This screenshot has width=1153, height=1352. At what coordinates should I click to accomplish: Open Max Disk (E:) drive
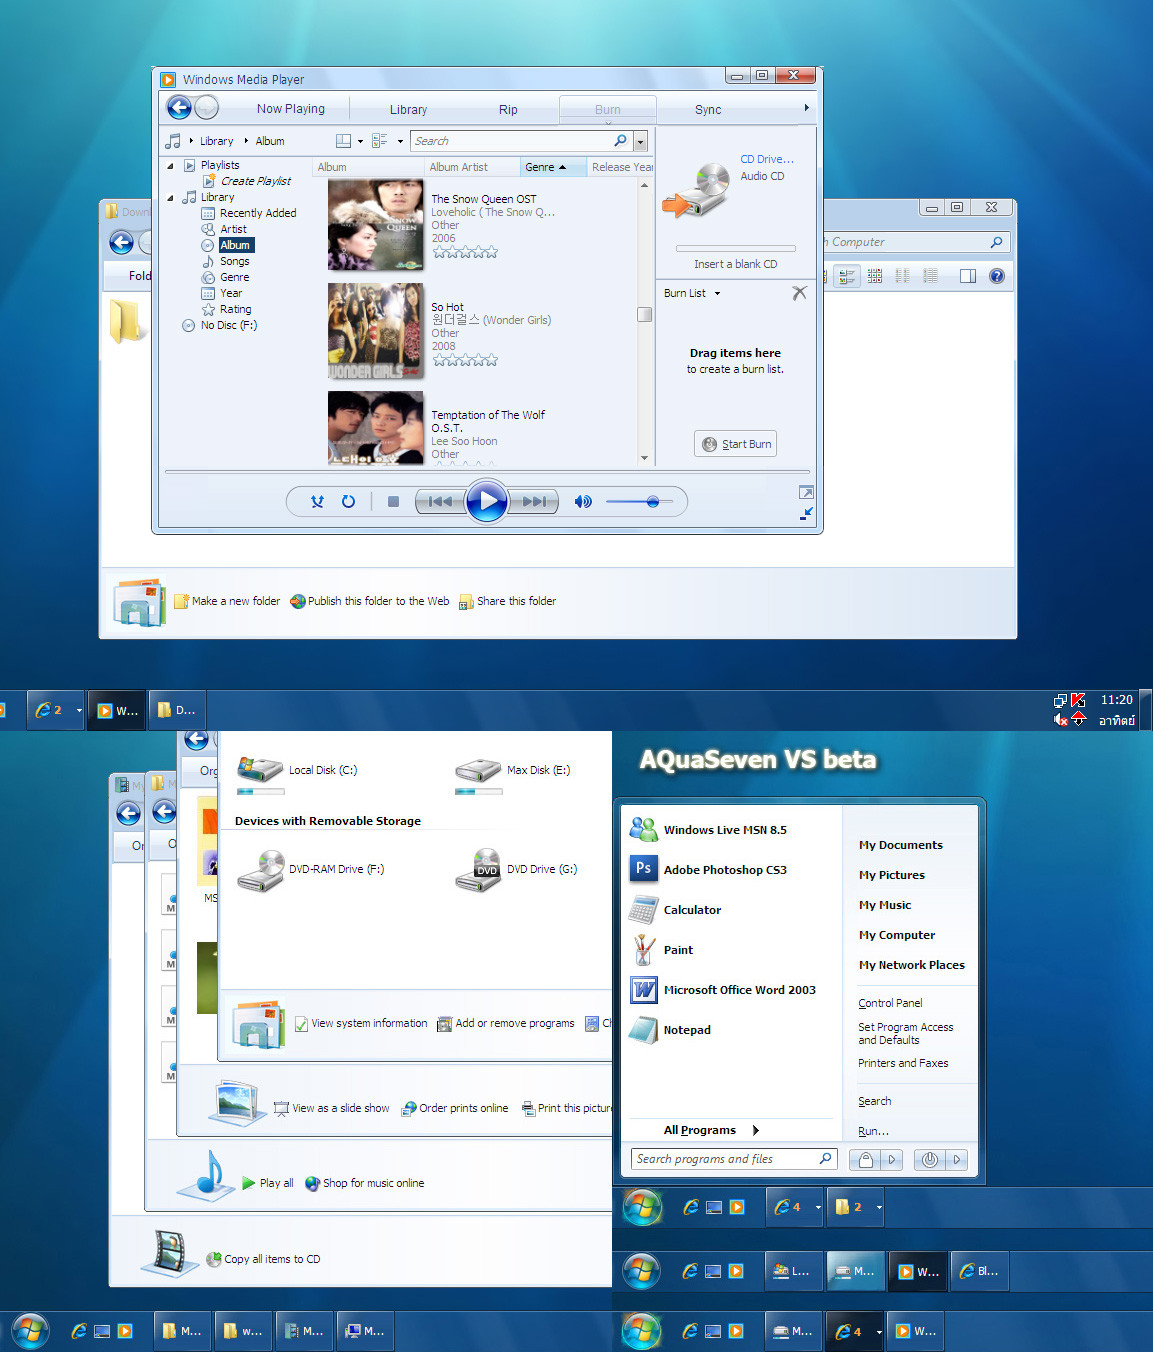click(512, 775)
